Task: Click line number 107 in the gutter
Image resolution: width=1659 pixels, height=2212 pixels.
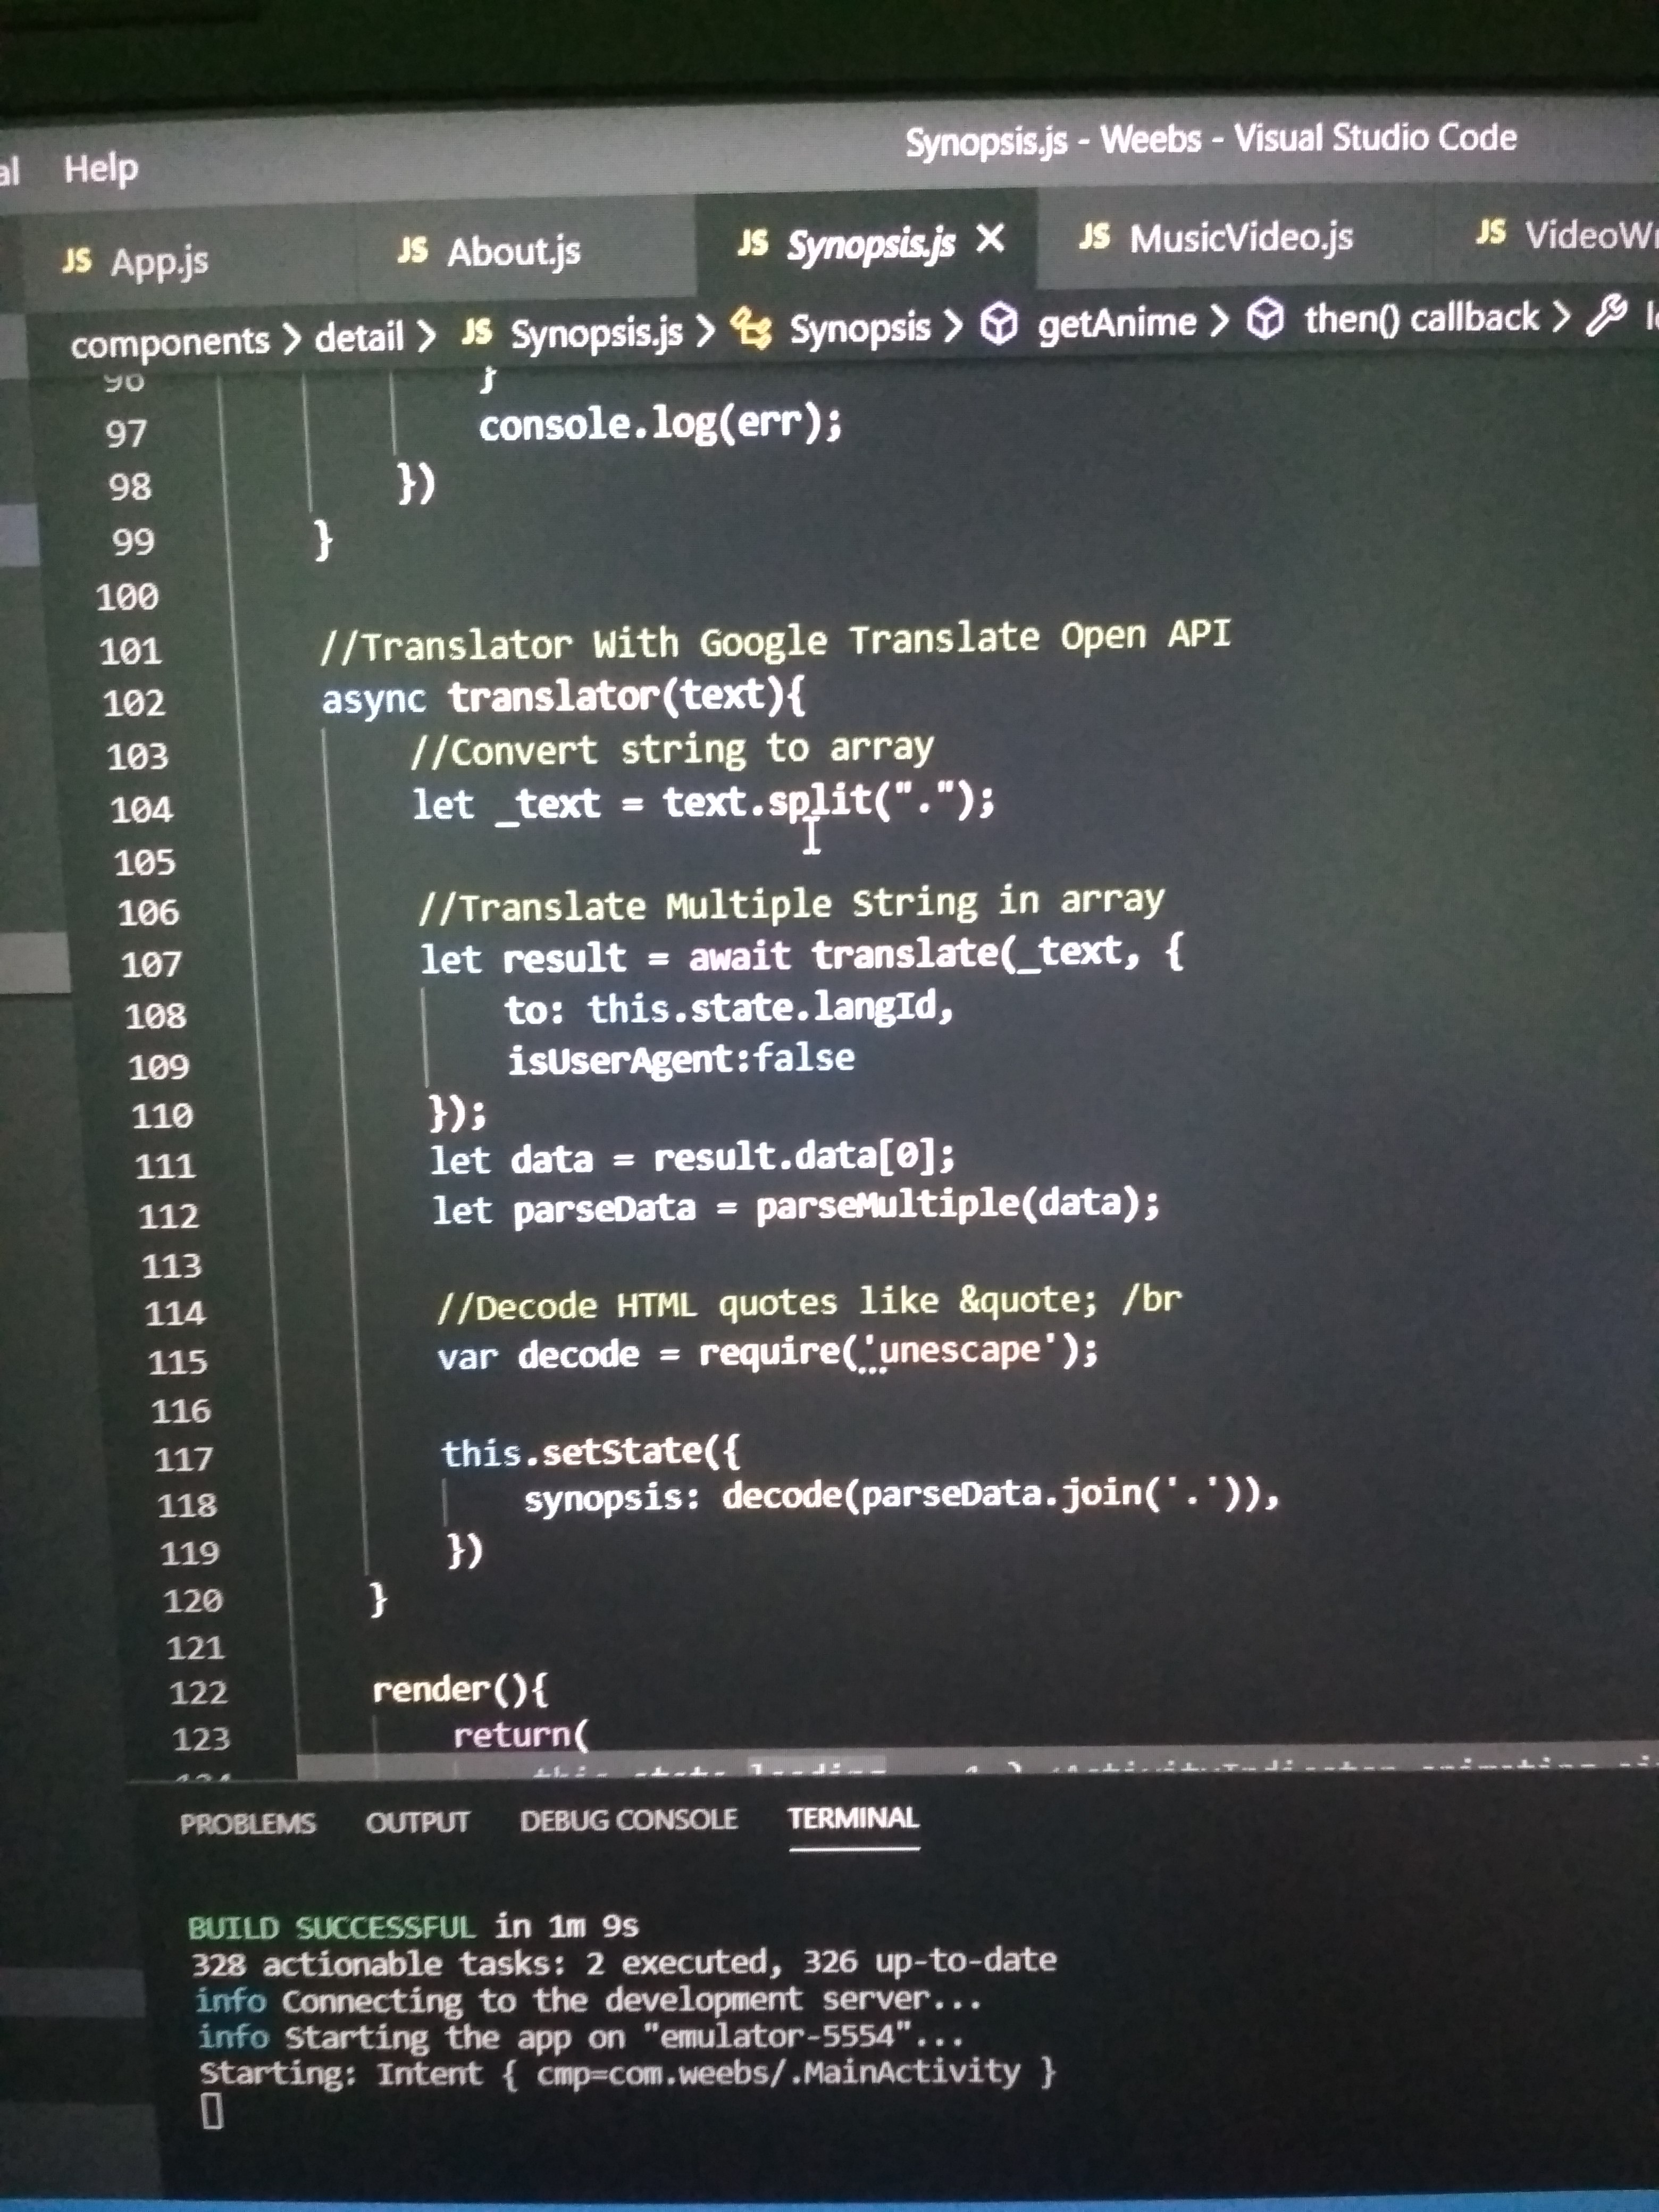Action: (x=151, y=964)
